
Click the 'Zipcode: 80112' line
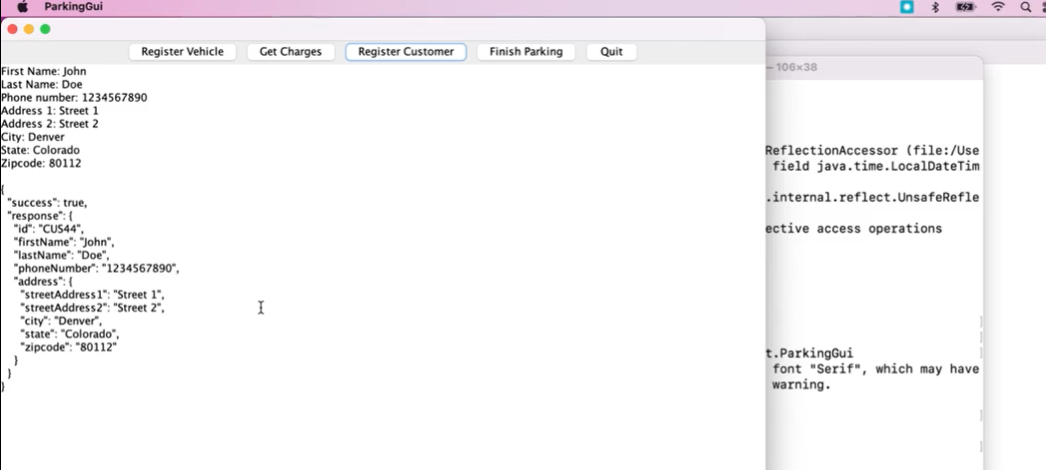[41, 163]
